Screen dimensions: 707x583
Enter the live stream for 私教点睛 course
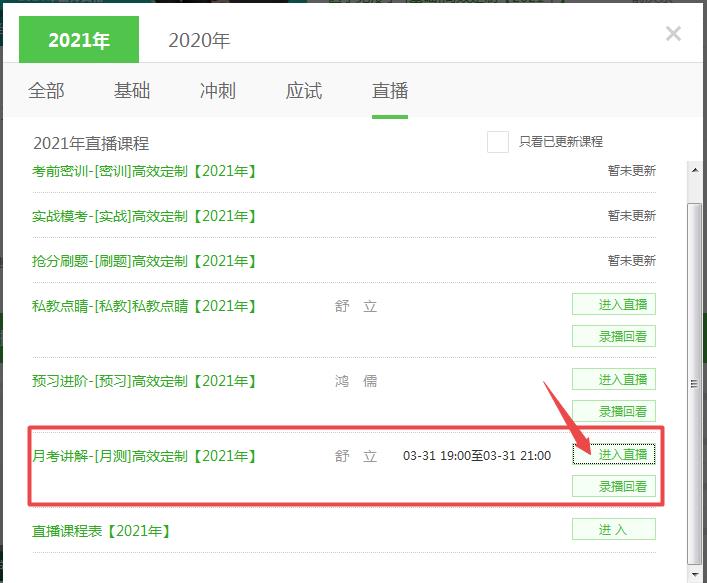(614, 304)
